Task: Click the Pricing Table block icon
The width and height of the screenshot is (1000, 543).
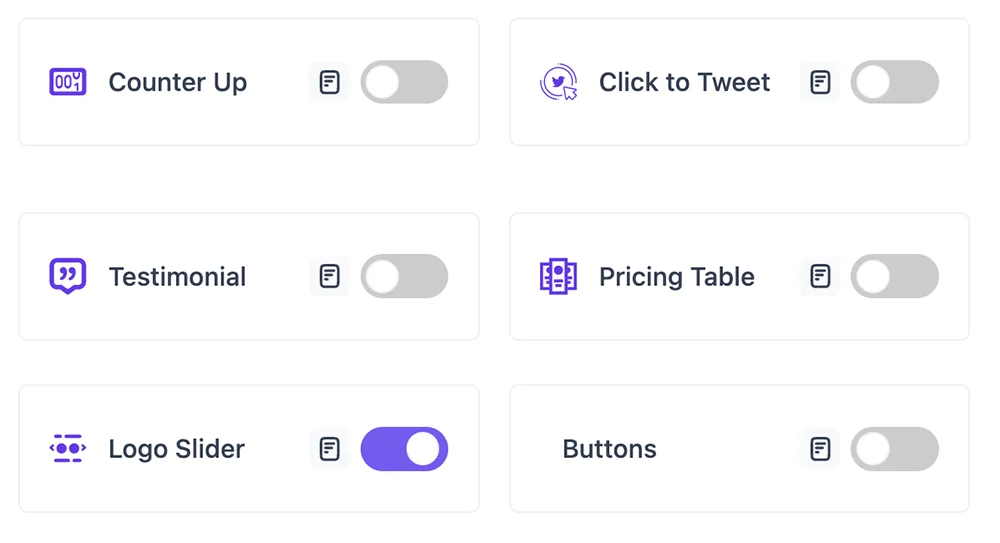Action: [x=558, y=276]
